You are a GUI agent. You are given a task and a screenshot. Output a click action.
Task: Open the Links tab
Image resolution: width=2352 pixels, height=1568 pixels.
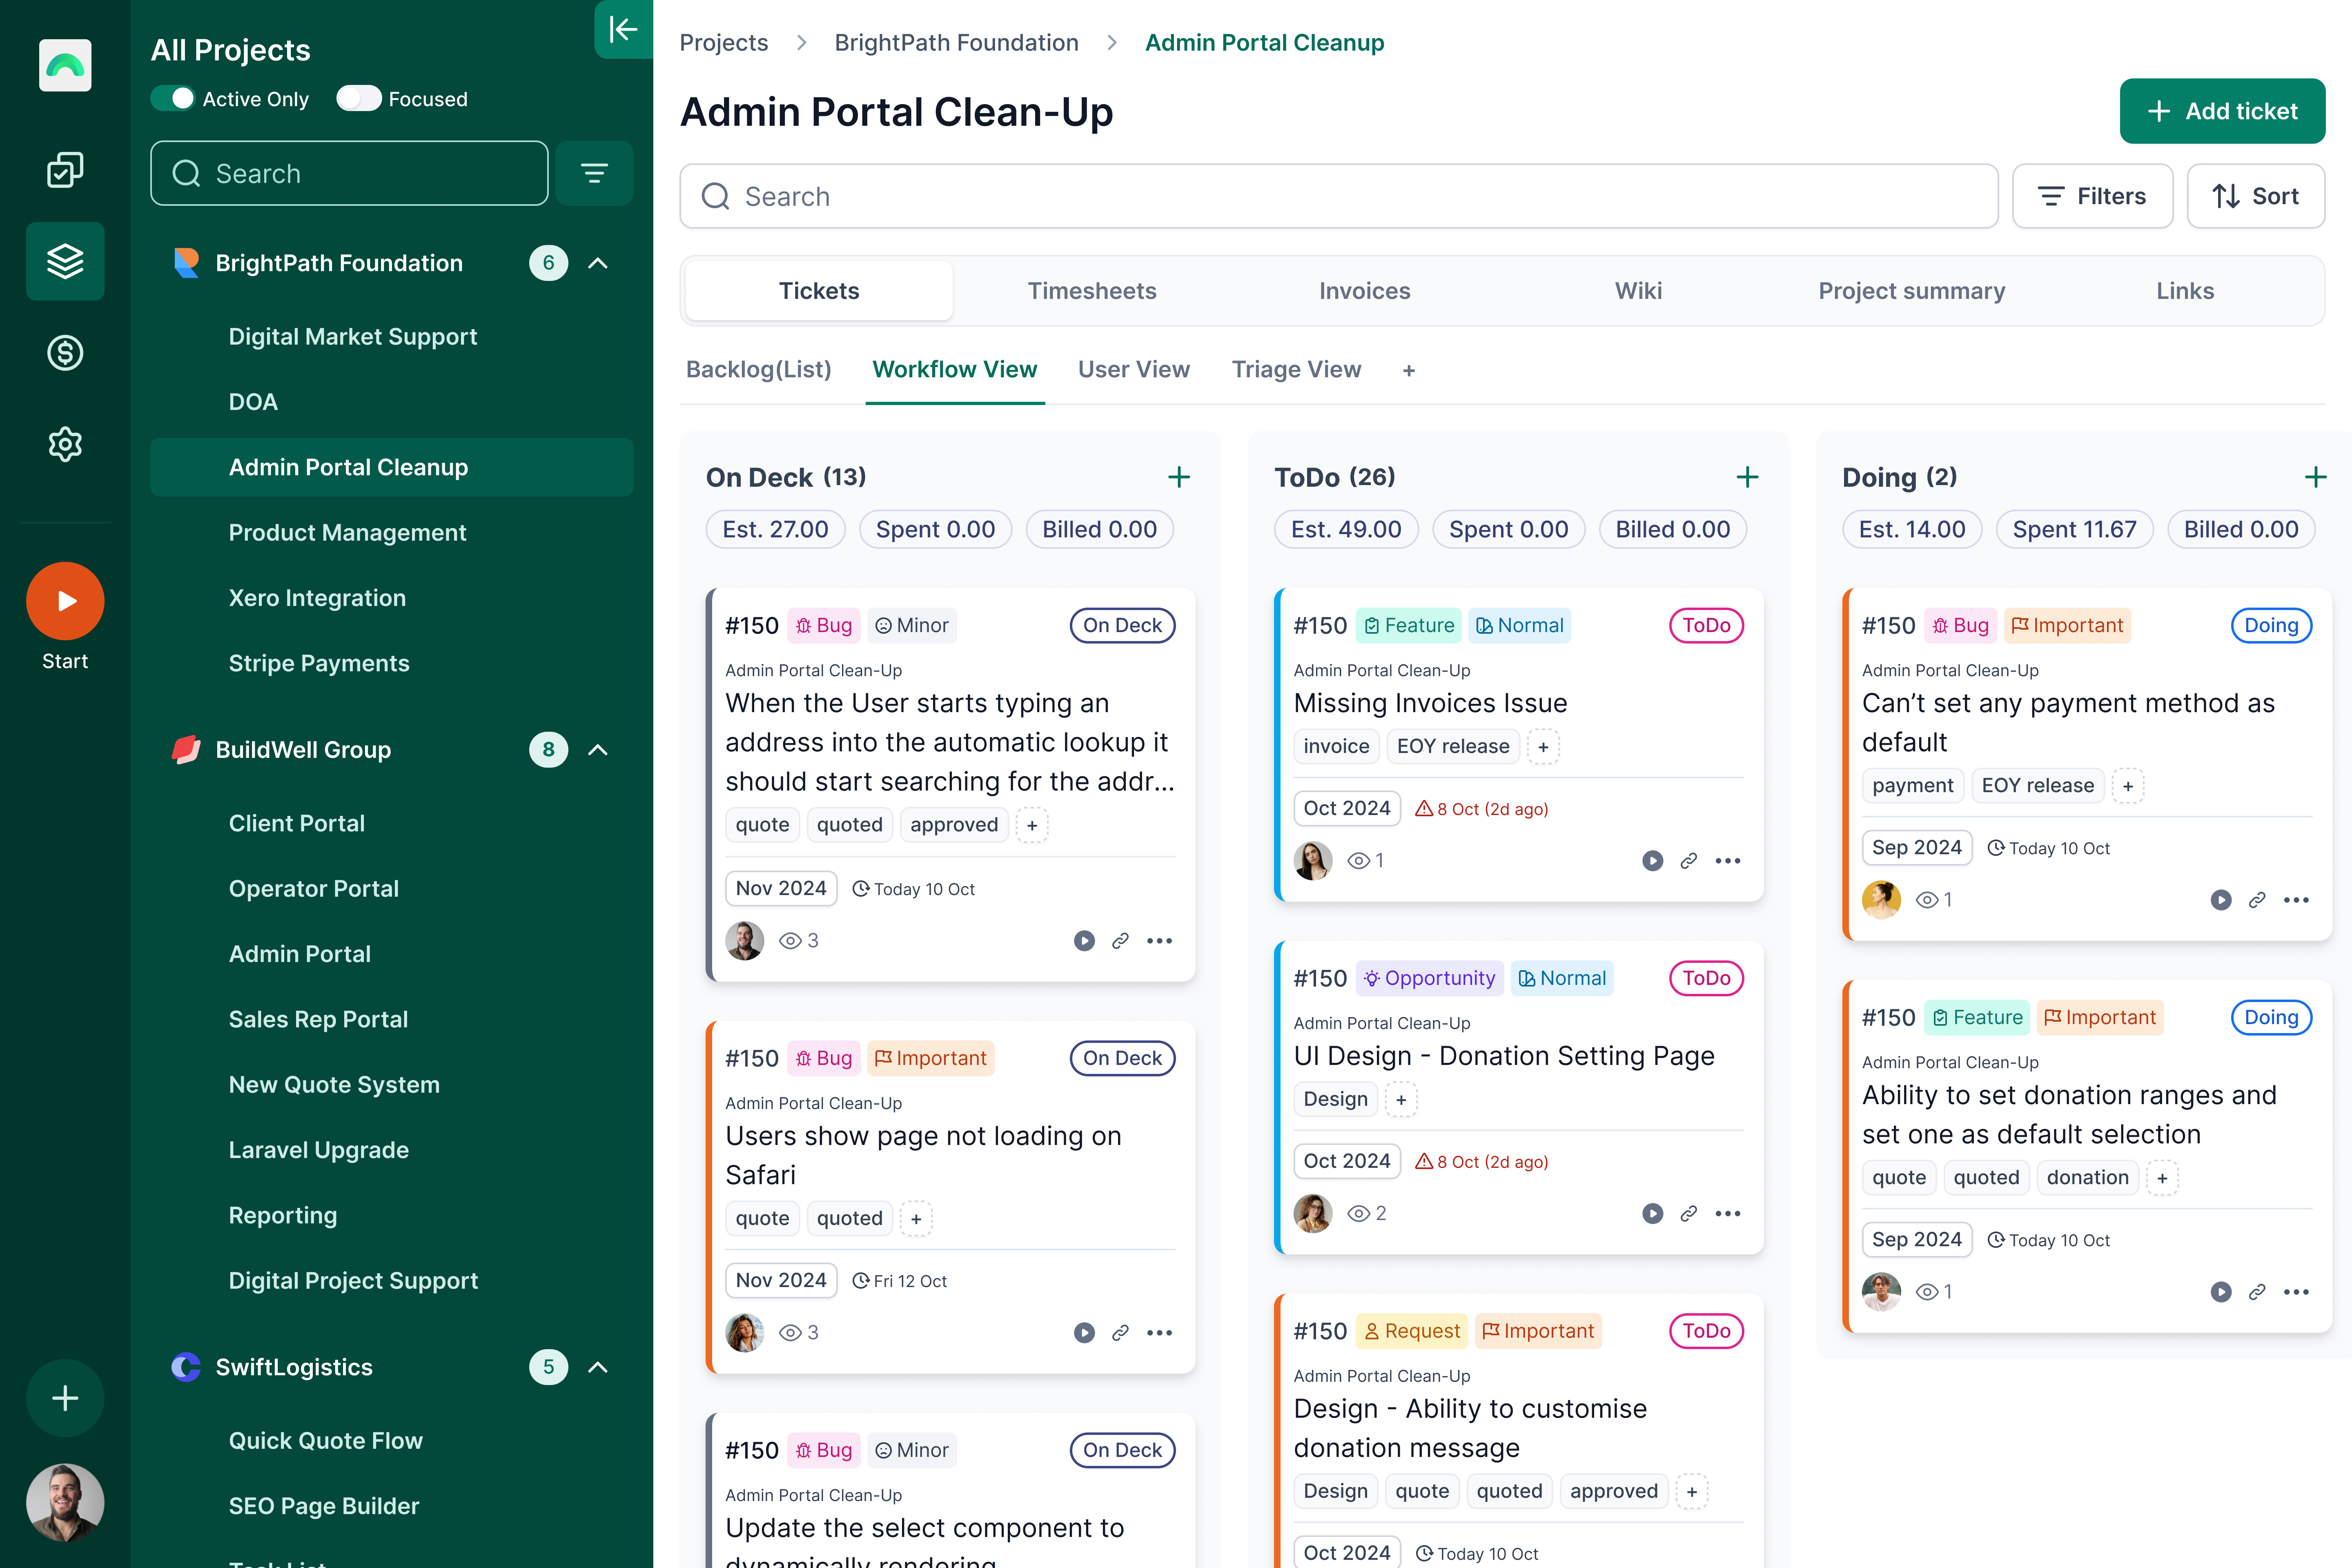(2185, 291)
